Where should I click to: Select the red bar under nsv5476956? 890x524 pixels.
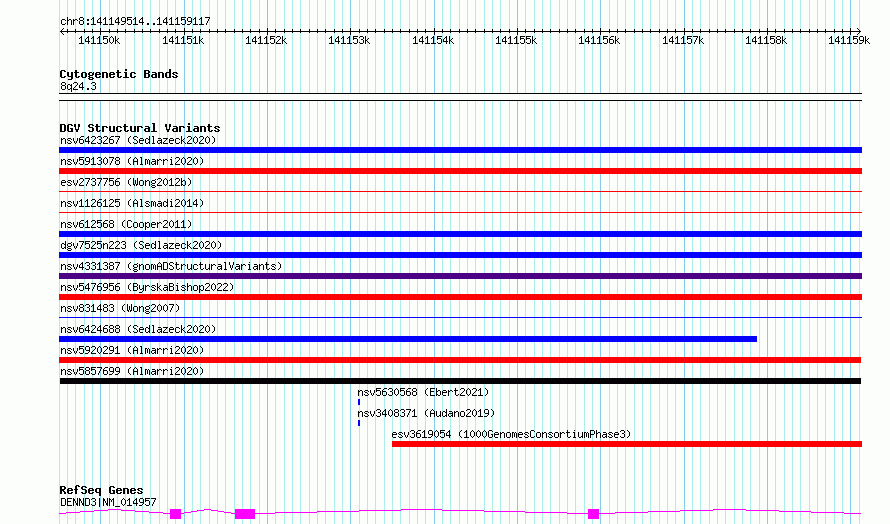coord(460,297)
